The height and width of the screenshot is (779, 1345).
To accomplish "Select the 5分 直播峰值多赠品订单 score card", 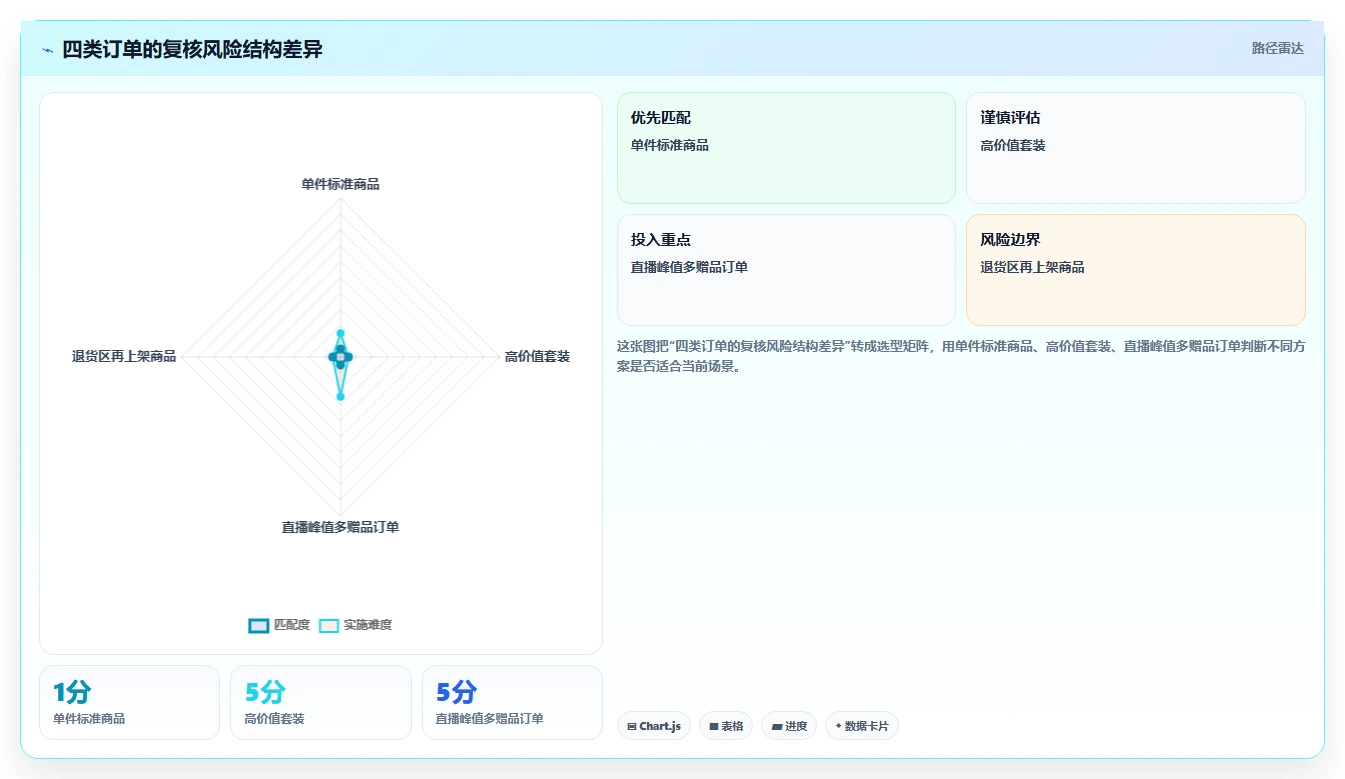I will pyautogui.click(x=512, y=702).
